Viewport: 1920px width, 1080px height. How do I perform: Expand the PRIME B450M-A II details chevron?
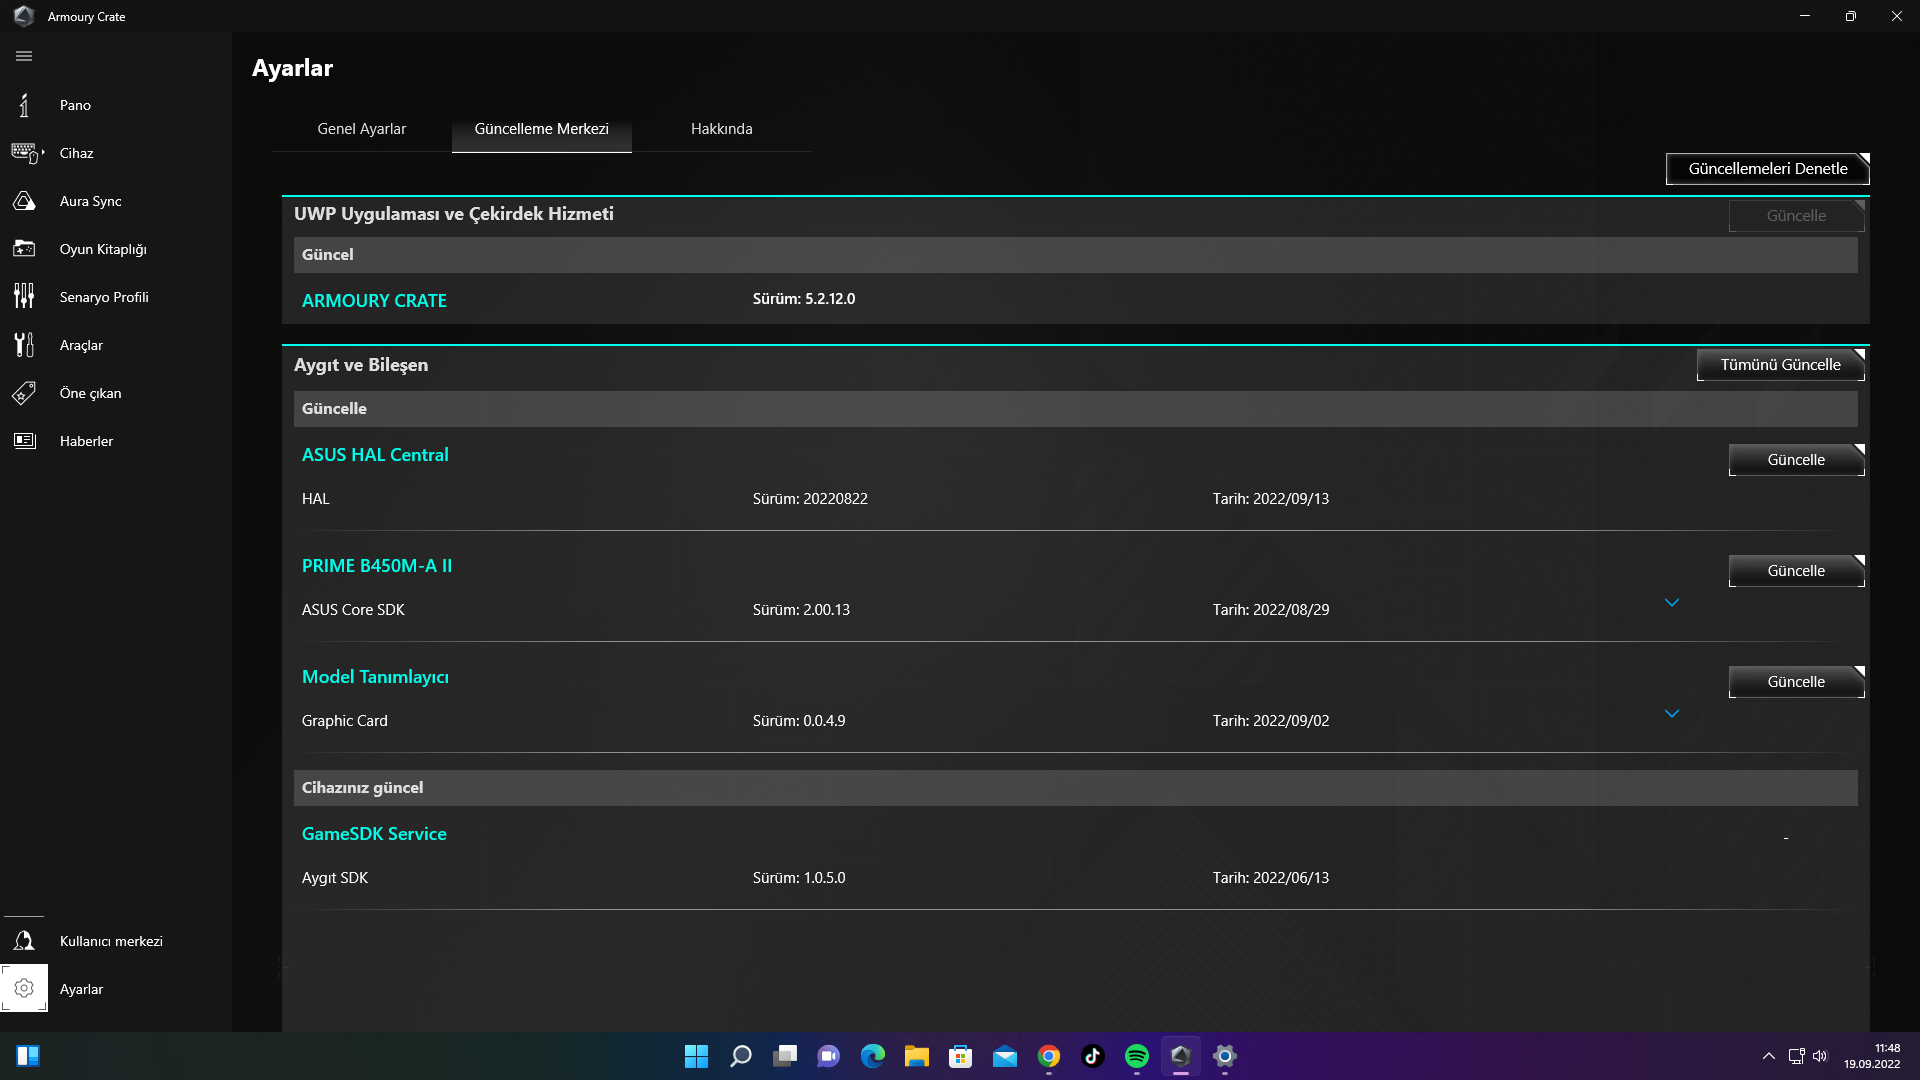[x=1671, y=603]
